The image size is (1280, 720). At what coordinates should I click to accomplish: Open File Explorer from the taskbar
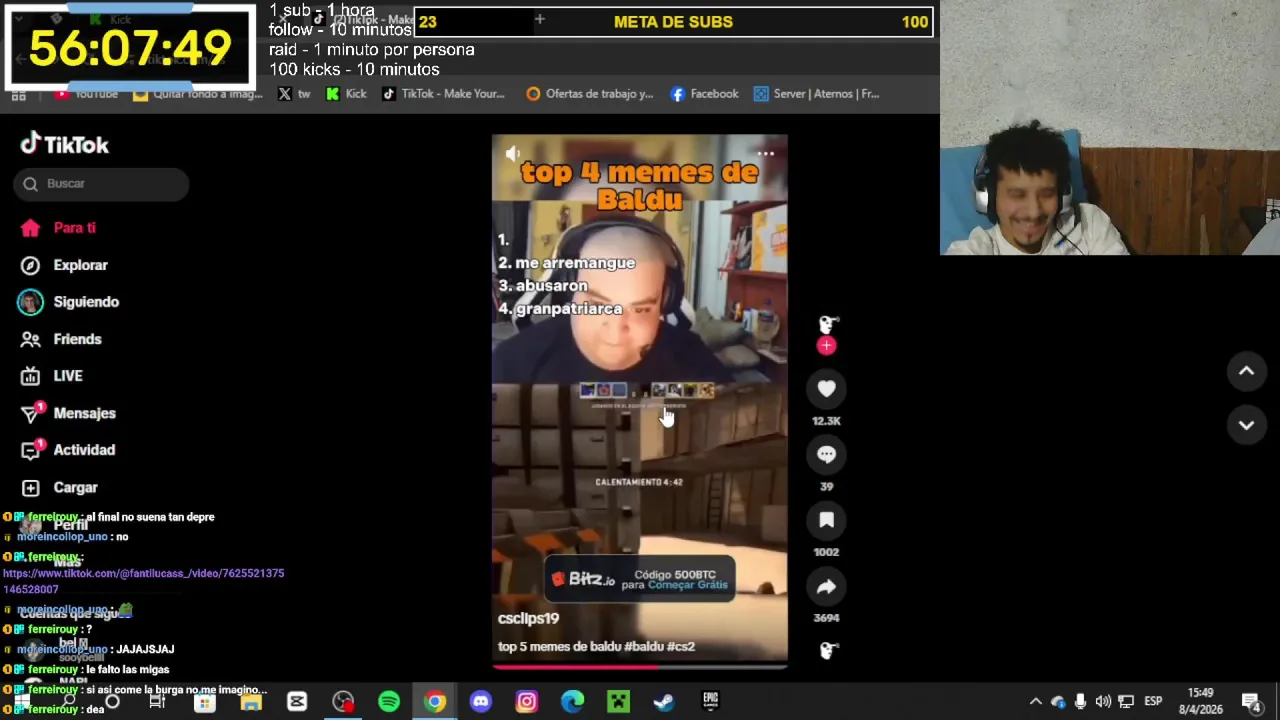pos(251,702)
